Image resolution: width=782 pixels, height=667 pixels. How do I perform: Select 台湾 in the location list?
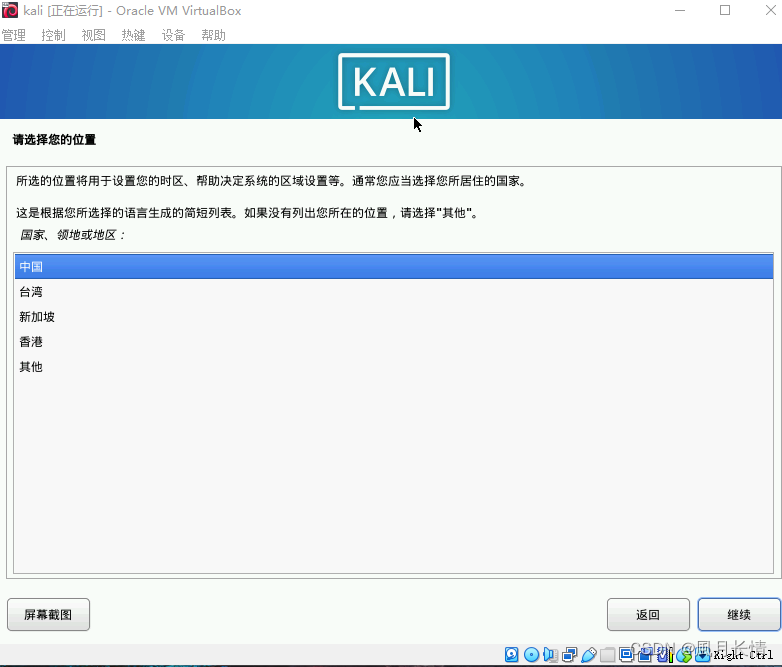394,292
